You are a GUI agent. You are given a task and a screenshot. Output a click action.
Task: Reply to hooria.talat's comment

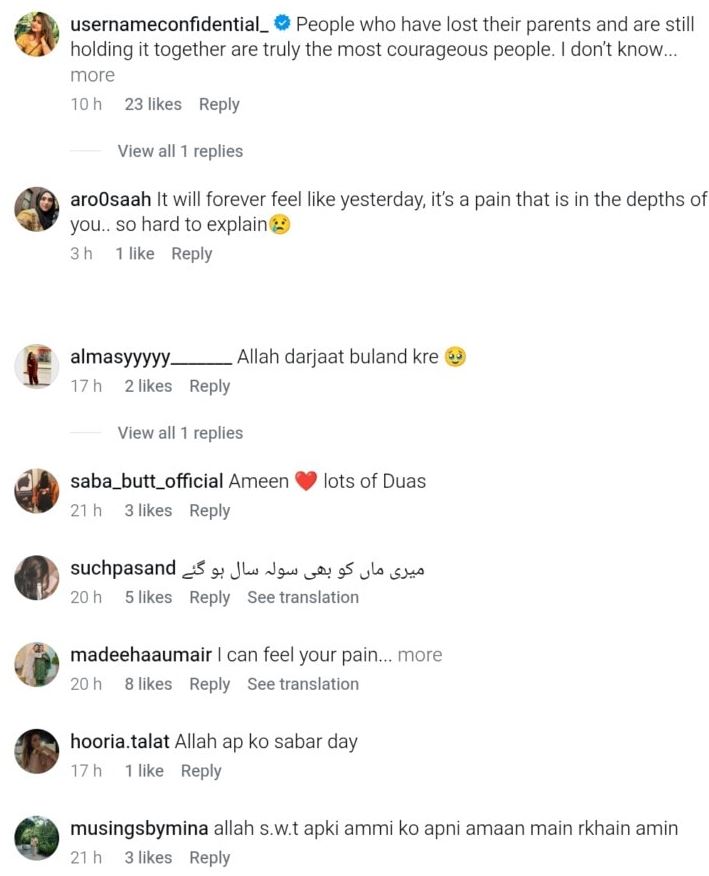(200, 771)
